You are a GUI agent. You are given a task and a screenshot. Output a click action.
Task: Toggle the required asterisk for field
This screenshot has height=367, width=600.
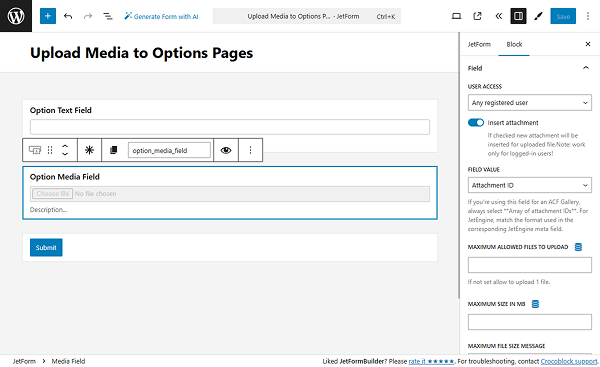(x=89, y=150)
